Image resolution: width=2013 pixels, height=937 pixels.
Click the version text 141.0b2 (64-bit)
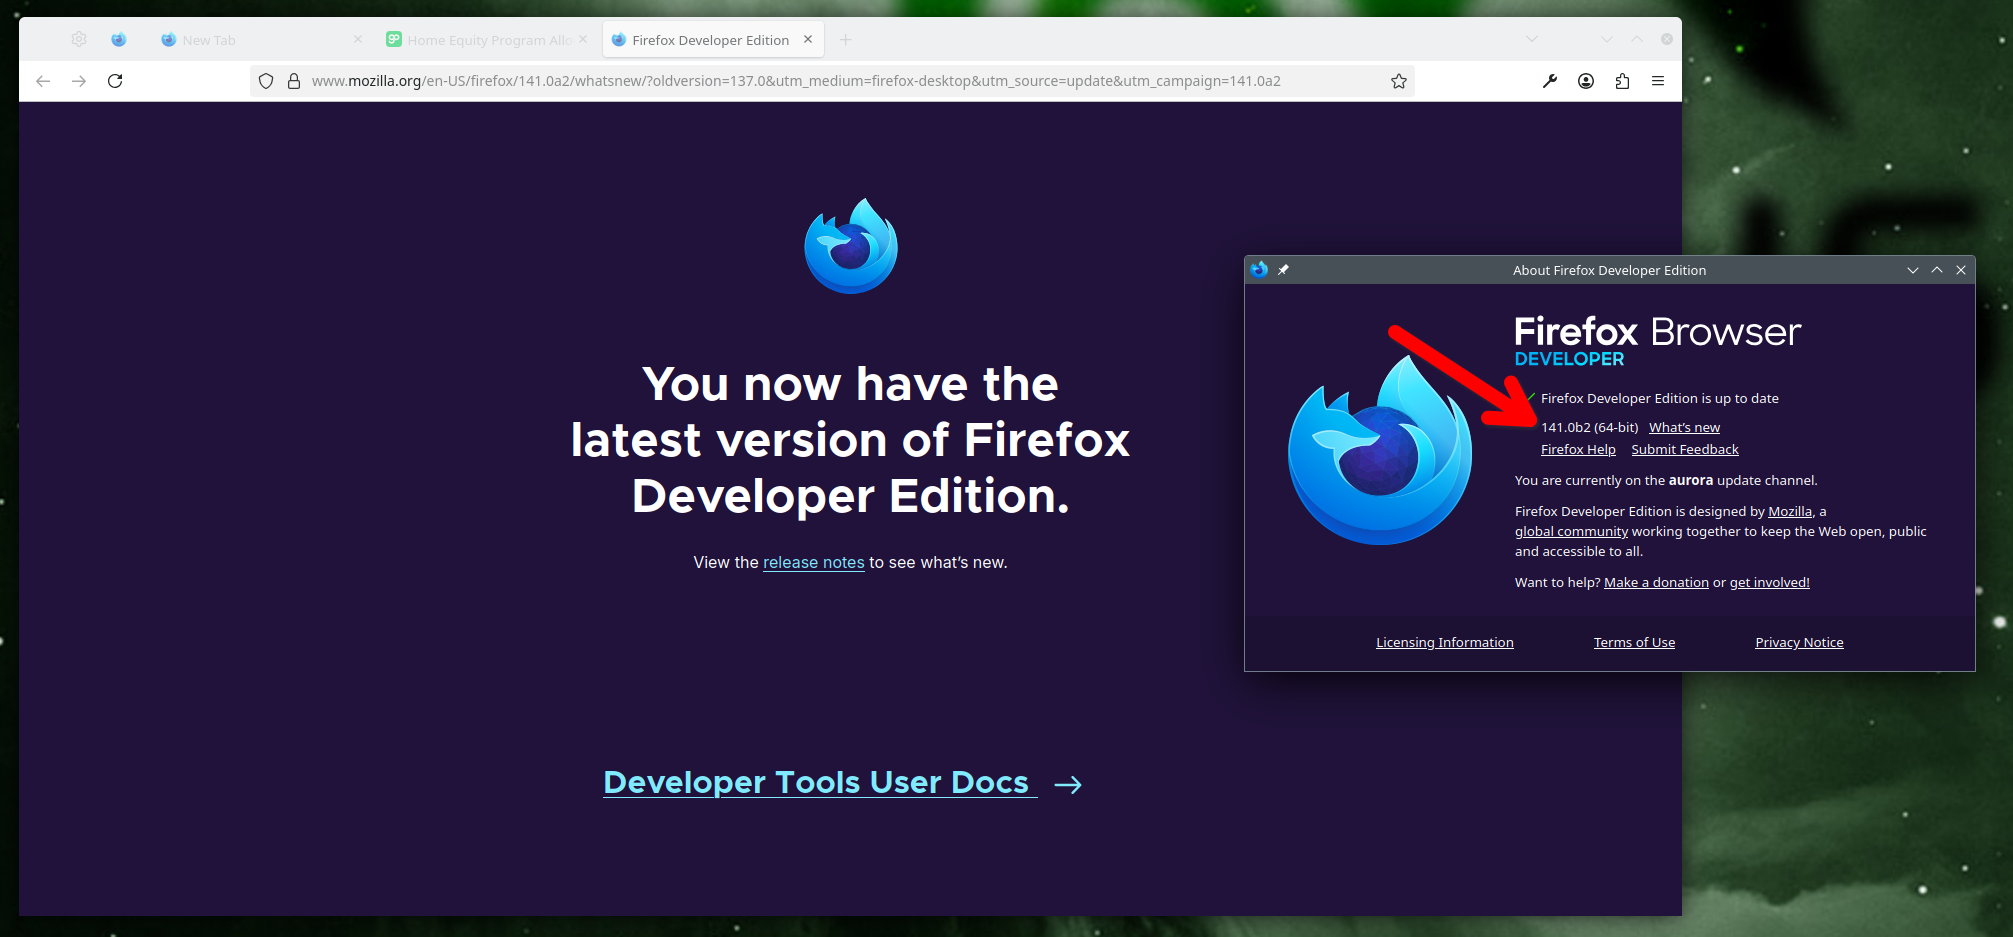(x=1590, y=428)
